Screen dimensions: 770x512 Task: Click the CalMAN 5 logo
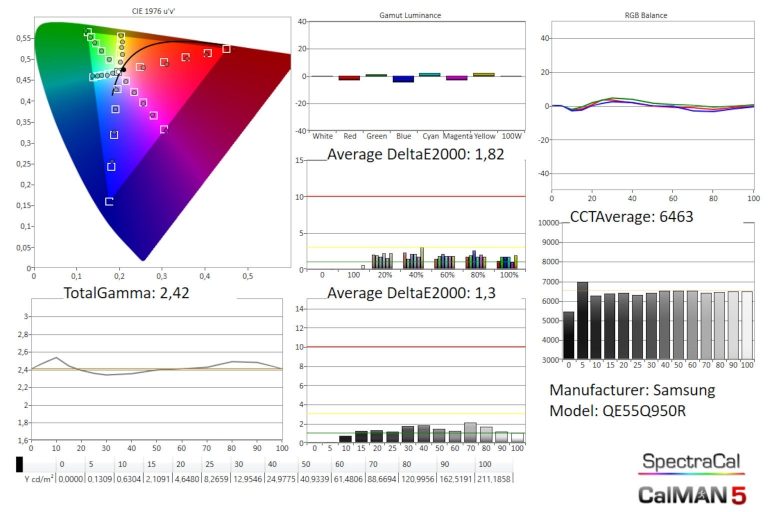point(692,493)
